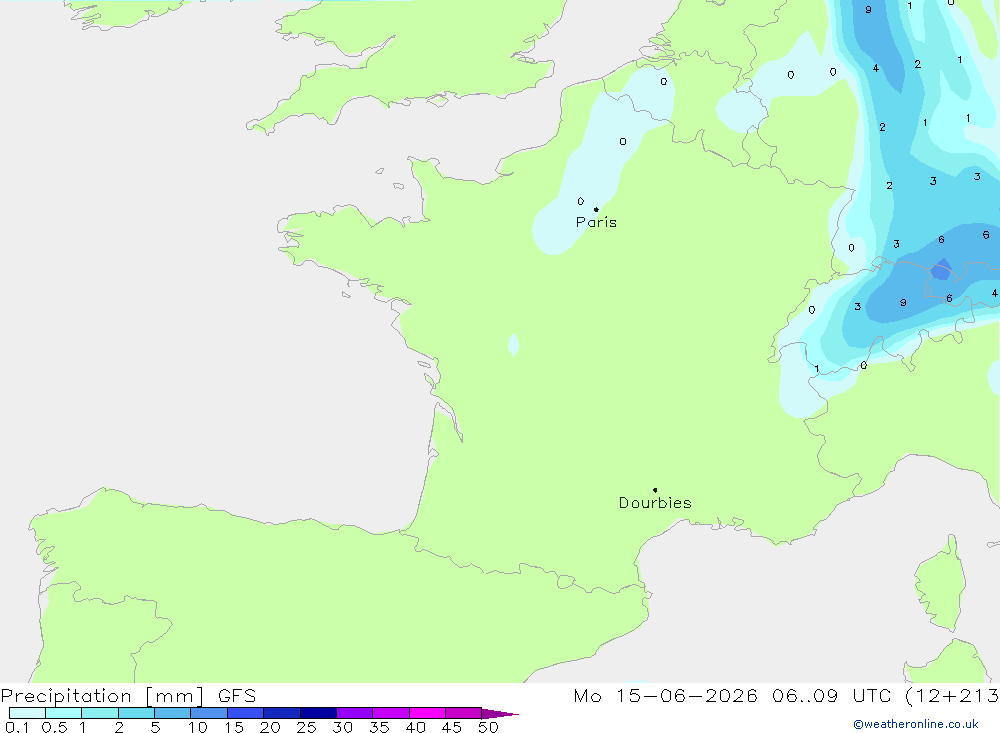Select the black dot marking Paris
The height and width of the screenshot is (733, 1000).
tap(596, 209)
